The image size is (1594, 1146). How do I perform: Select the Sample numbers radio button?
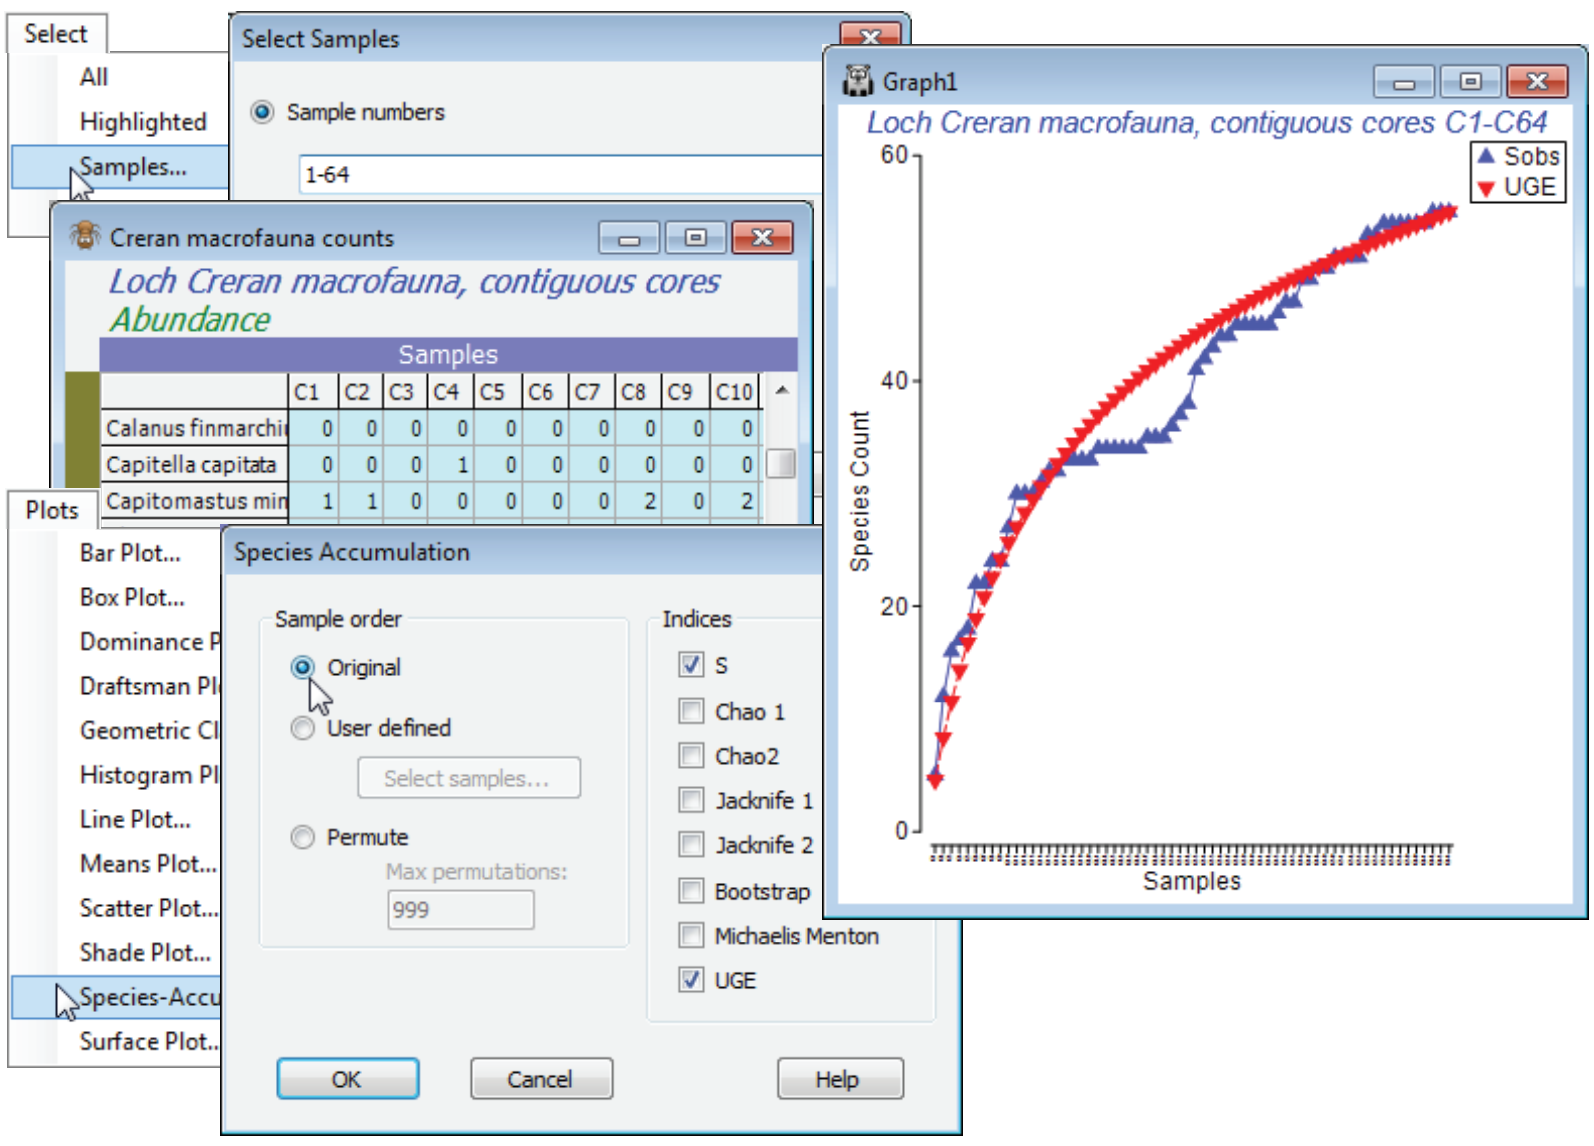pyautogui.click(x=262, y=112)
